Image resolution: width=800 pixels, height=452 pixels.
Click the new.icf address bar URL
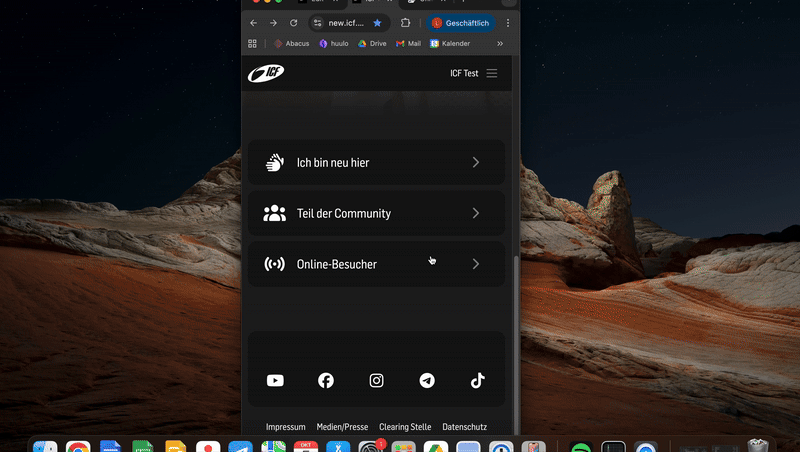(x=346, y=23)
